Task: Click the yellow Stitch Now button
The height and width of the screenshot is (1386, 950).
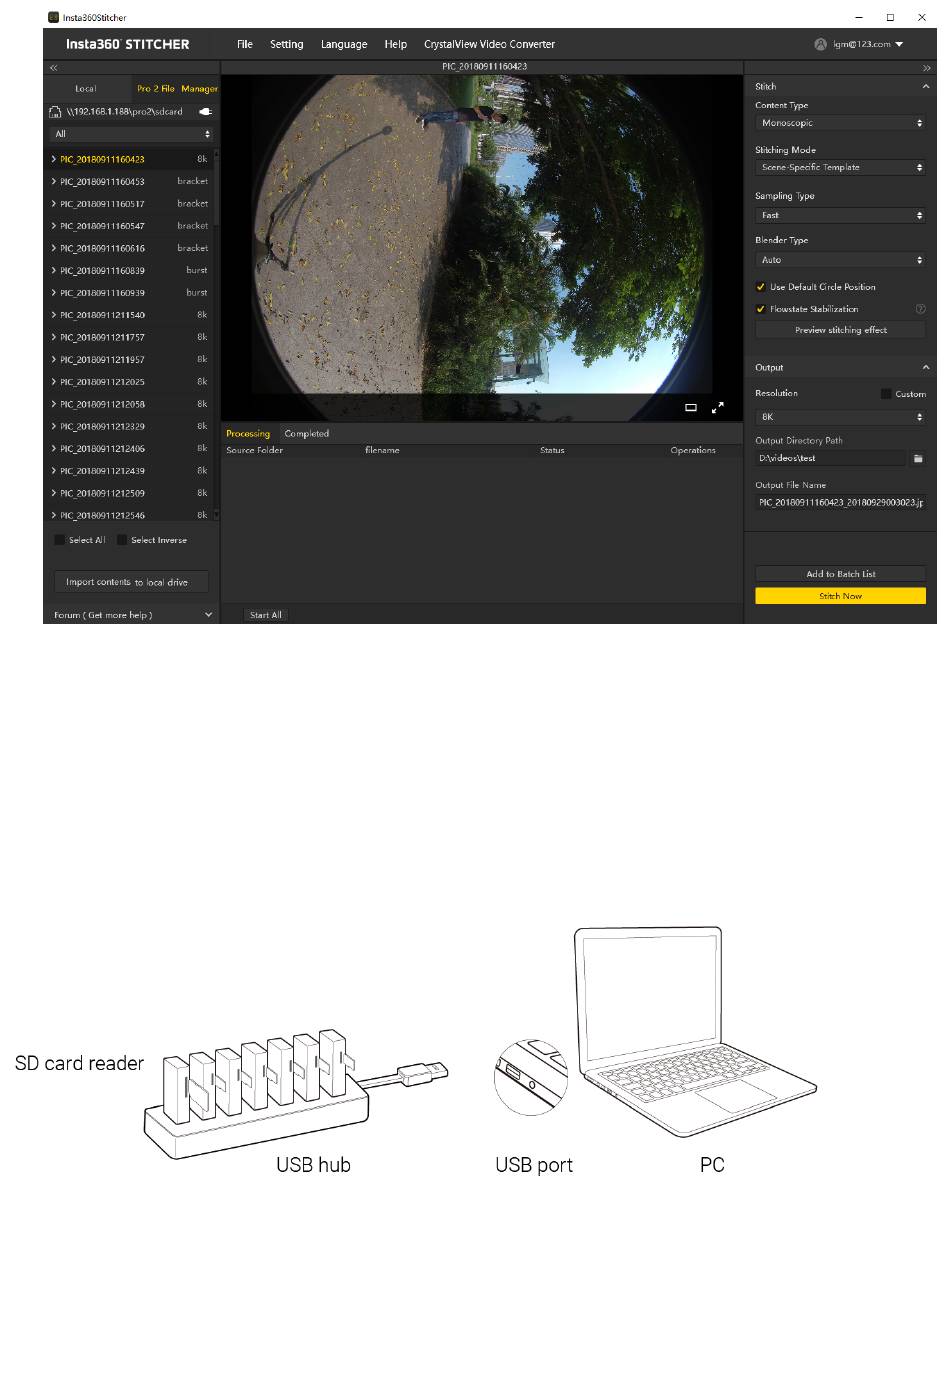Action: coord(841,596)
